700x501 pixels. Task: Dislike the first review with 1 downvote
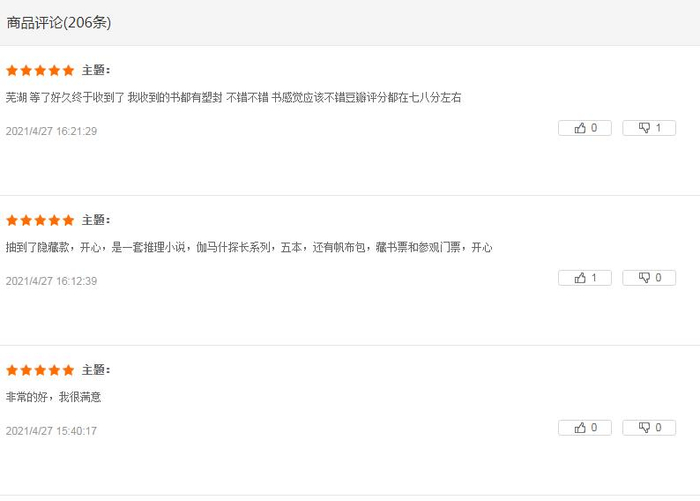click(649, 128)
